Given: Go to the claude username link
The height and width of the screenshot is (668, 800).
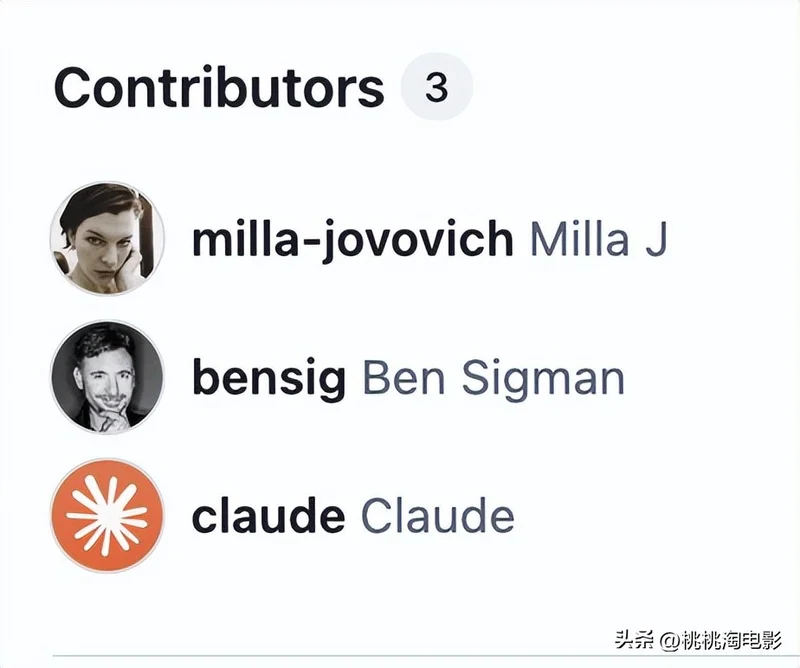Looking at the screenshot, I should point(268,517).
